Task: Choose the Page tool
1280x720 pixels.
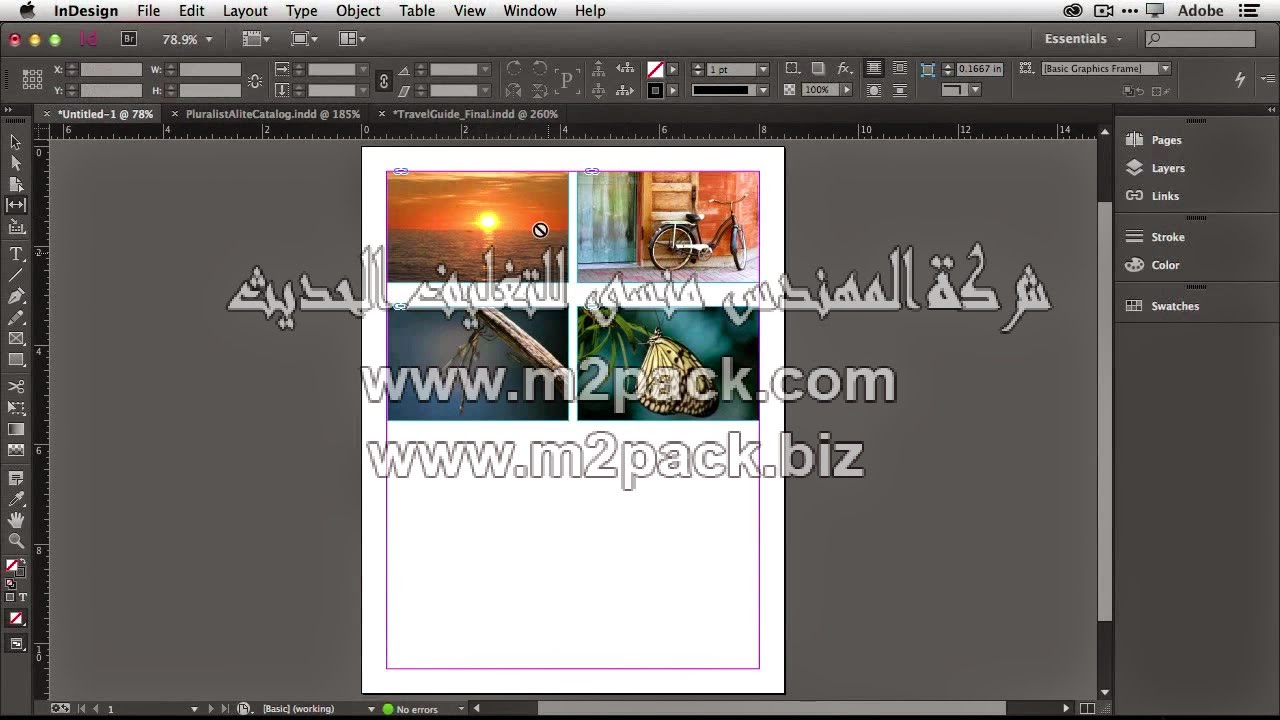Action: [15, 184]
